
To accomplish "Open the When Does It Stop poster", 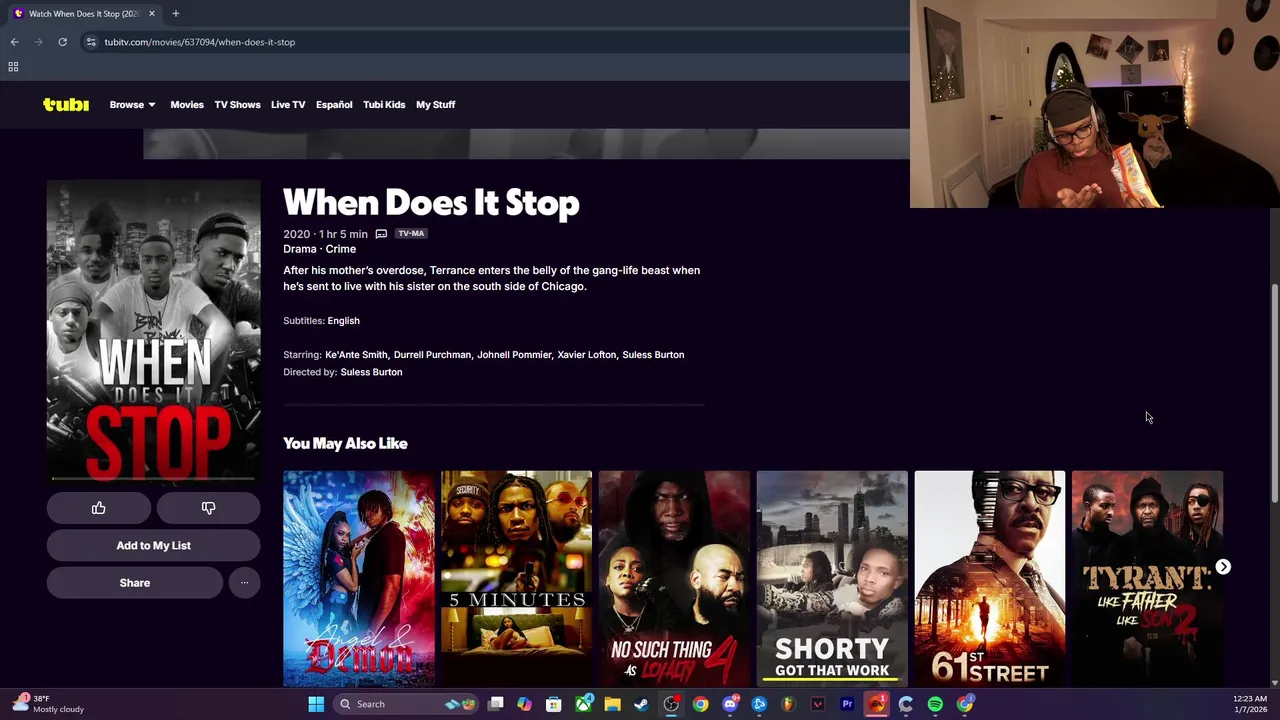I will pyautogui.click(x=153, y=330).
